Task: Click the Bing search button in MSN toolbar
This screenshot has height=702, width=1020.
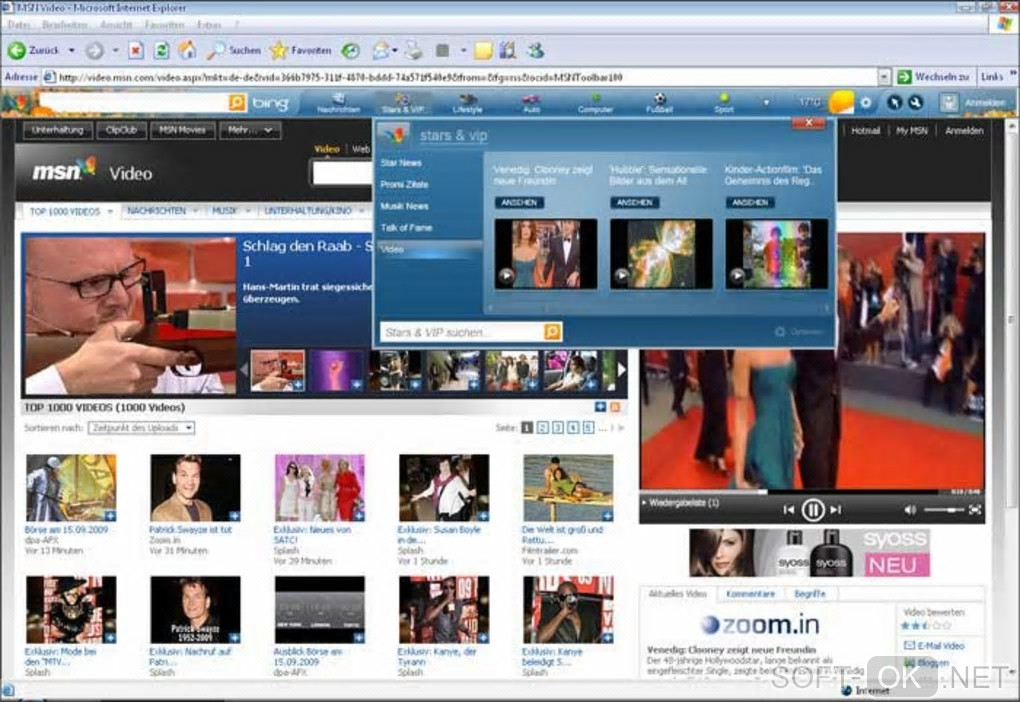Action: pos(237,103)
